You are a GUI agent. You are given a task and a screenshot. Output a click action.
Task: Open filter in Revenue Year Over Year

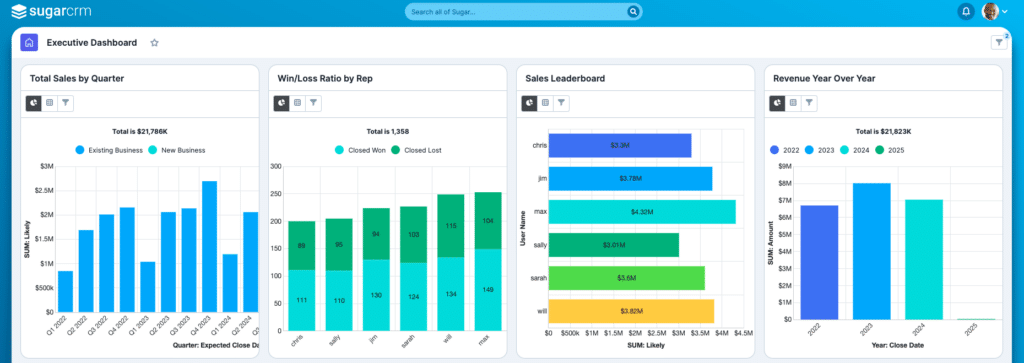pyautogui.click(x=809, y=103)
